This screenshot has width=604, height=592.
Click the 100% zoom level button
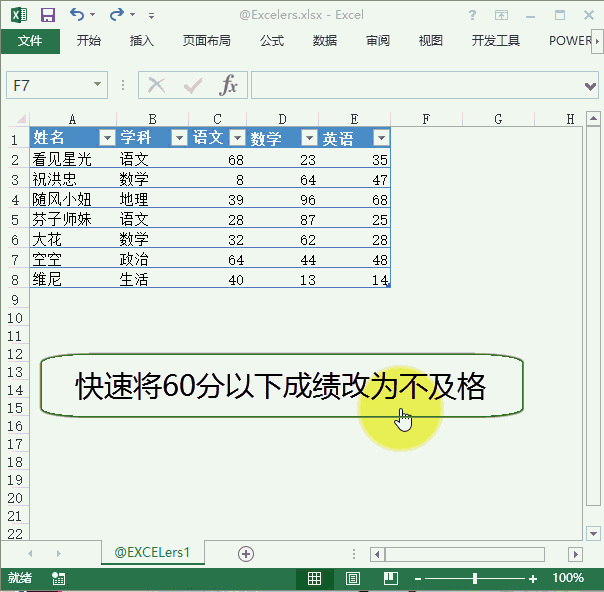[x=568, y=578]
